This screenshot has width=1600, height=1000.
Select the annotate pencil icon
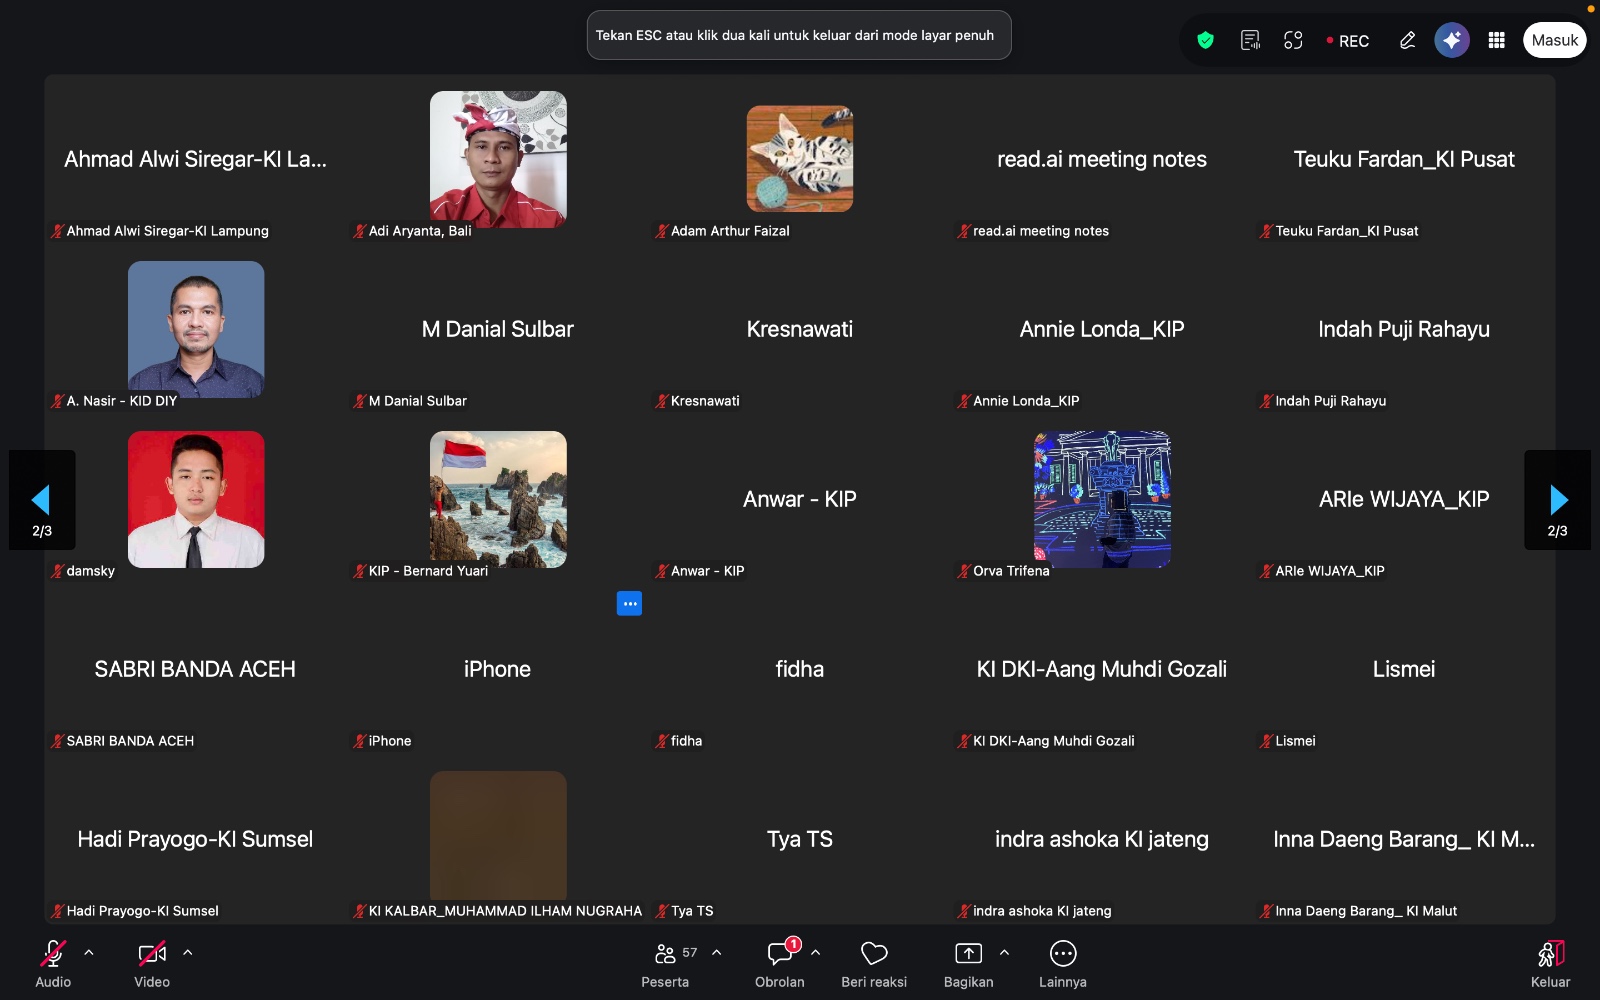[1407, 40]
